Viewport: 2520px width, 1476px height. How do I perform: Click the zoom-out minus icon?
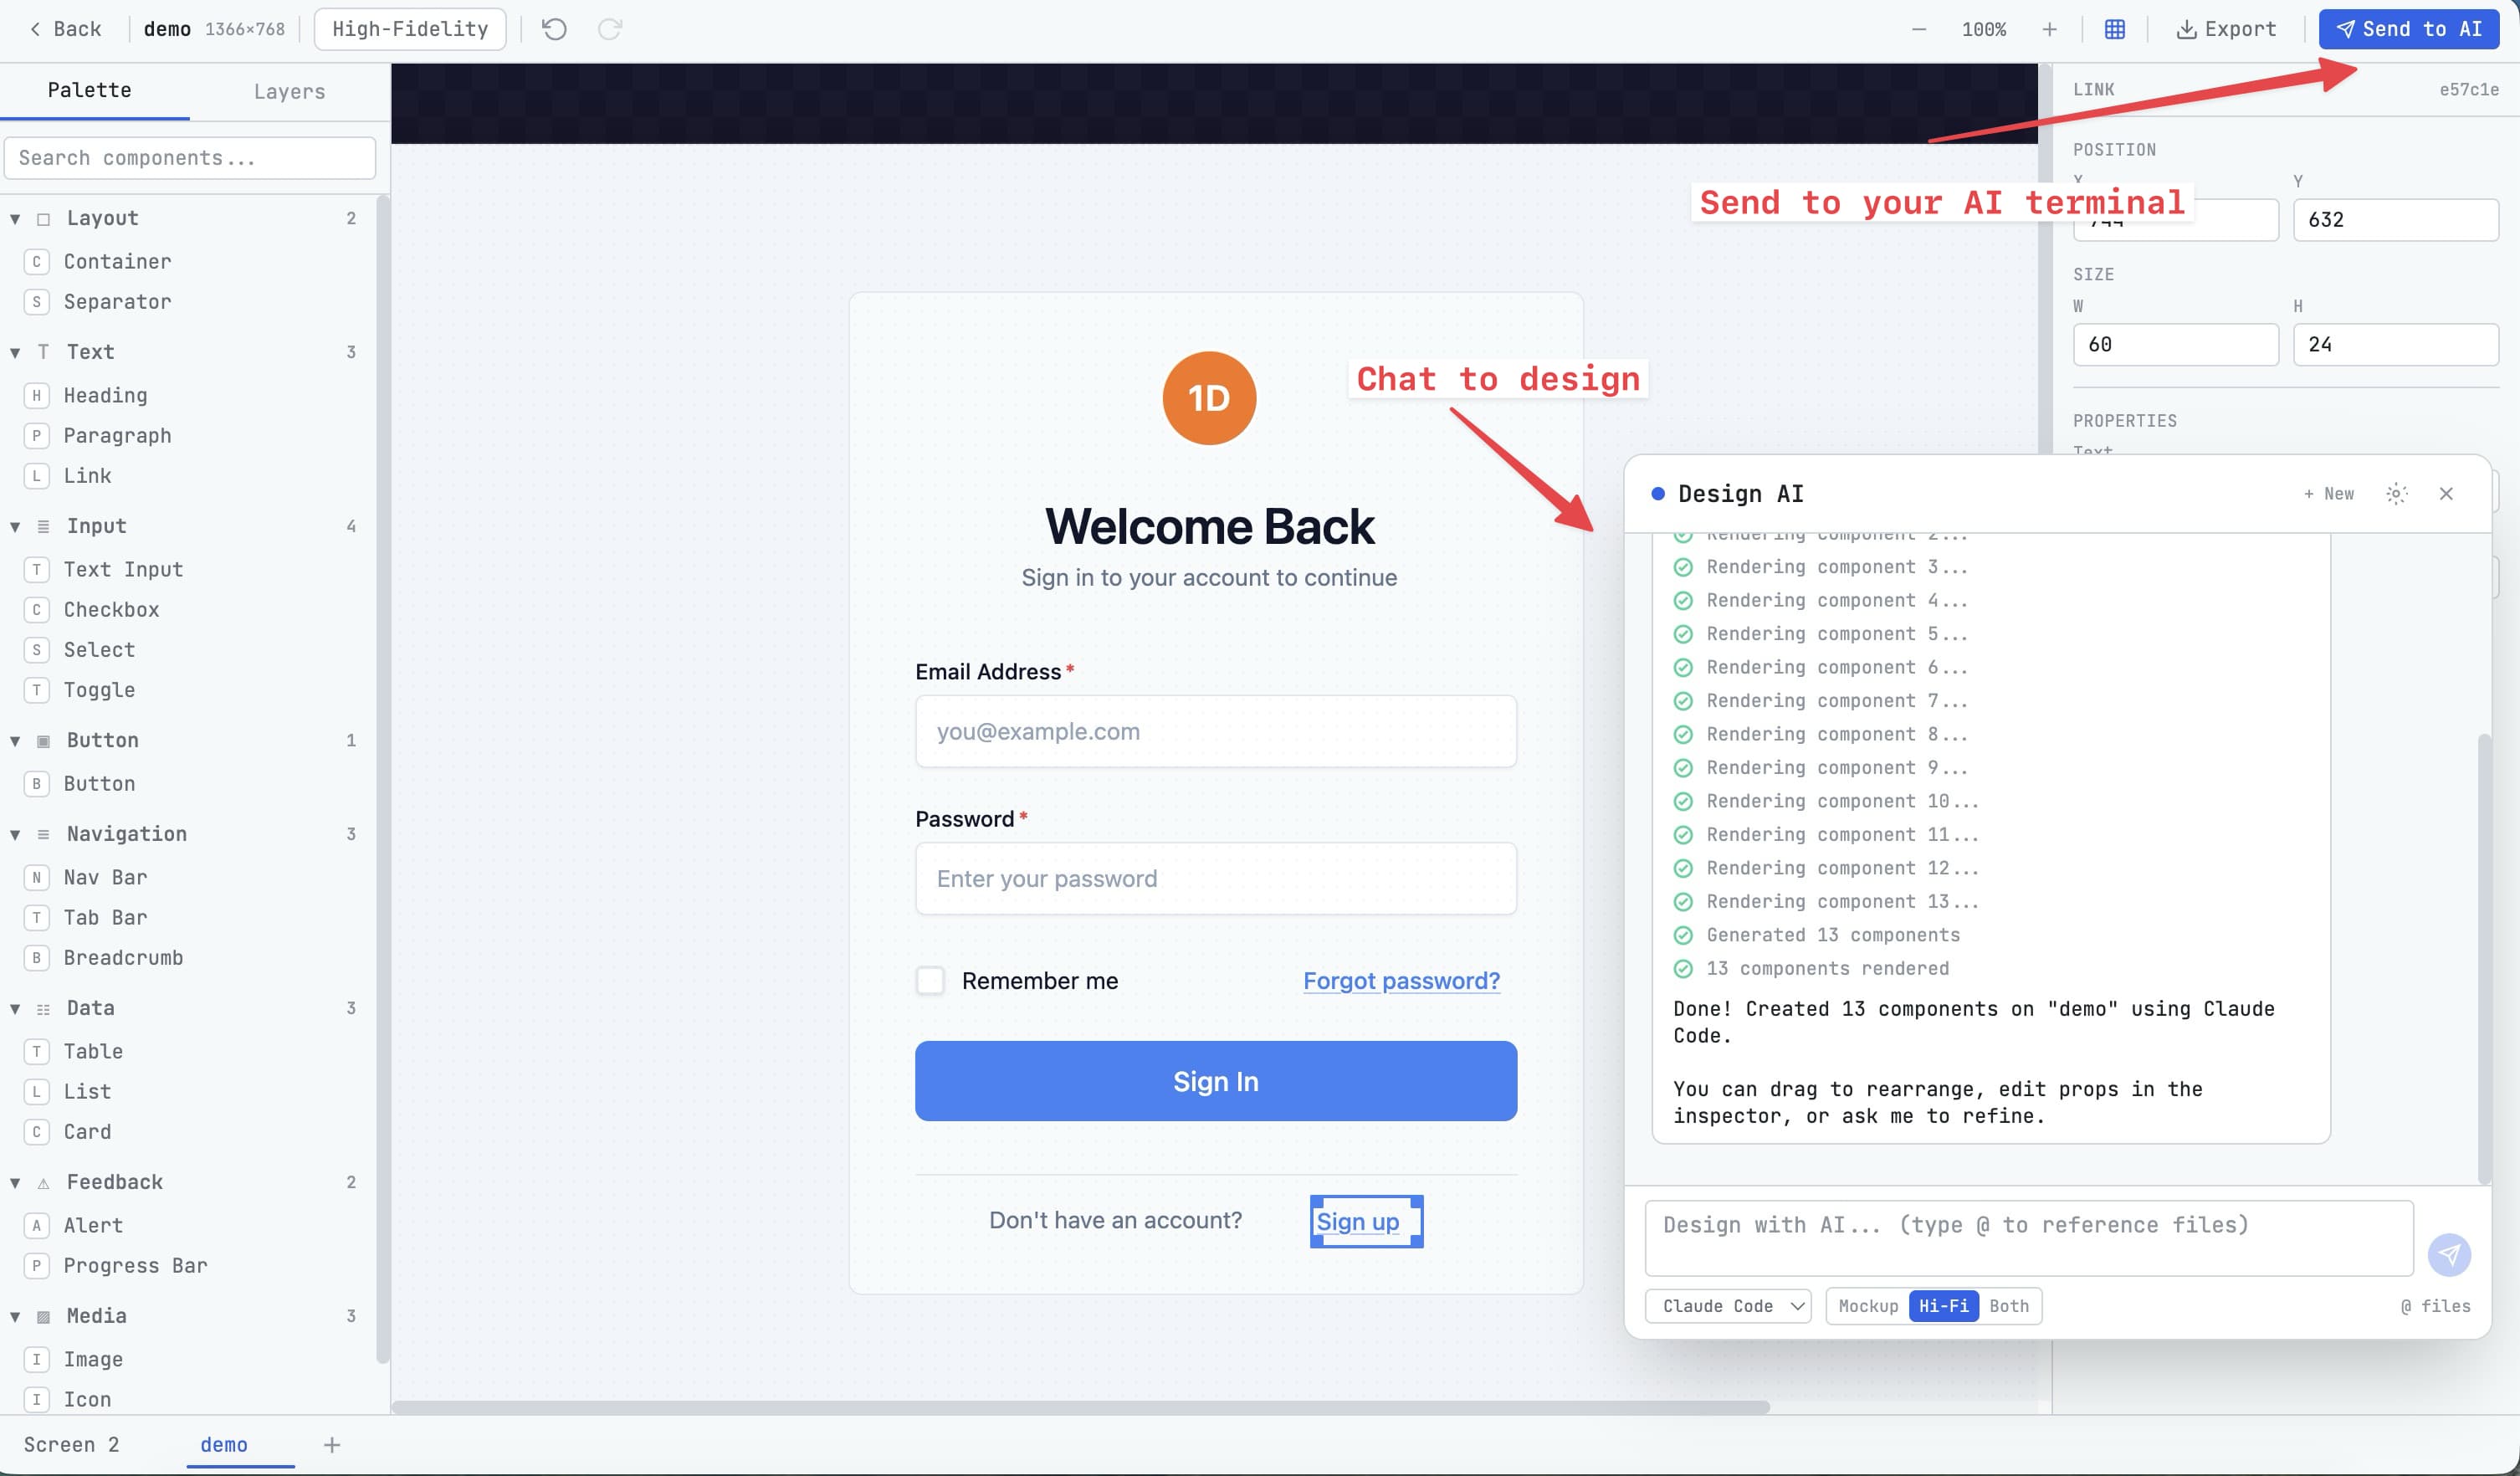coord(1918,29)
